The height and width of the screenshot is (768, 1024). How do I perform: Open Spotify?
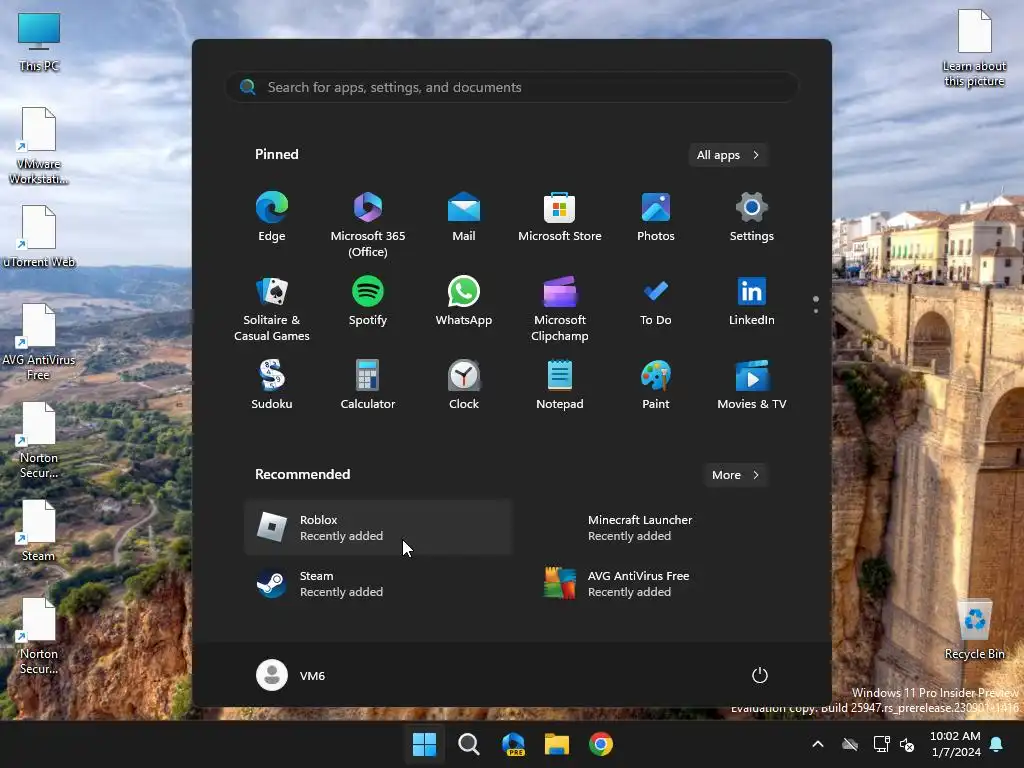click(x=368, y=301)
